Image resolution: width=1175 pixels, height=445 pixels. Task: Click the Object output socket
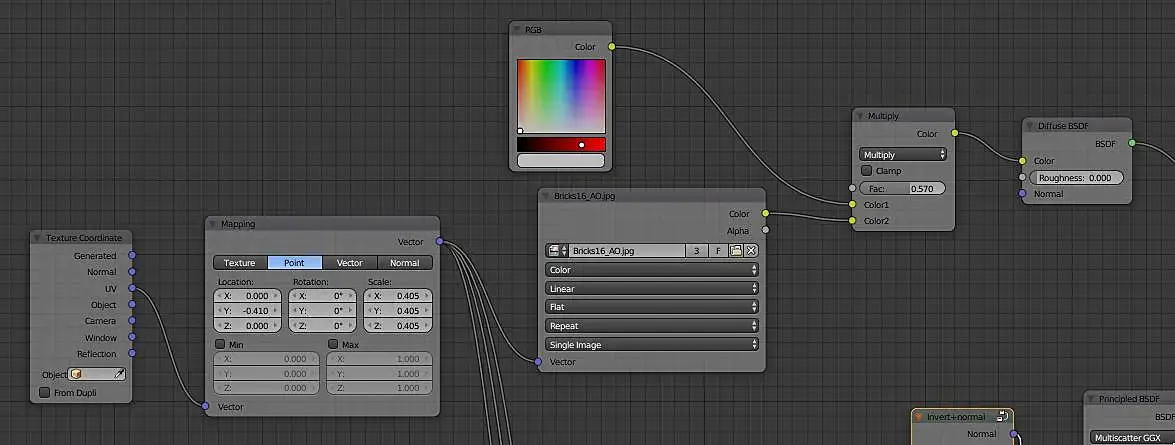pos(132,304)
